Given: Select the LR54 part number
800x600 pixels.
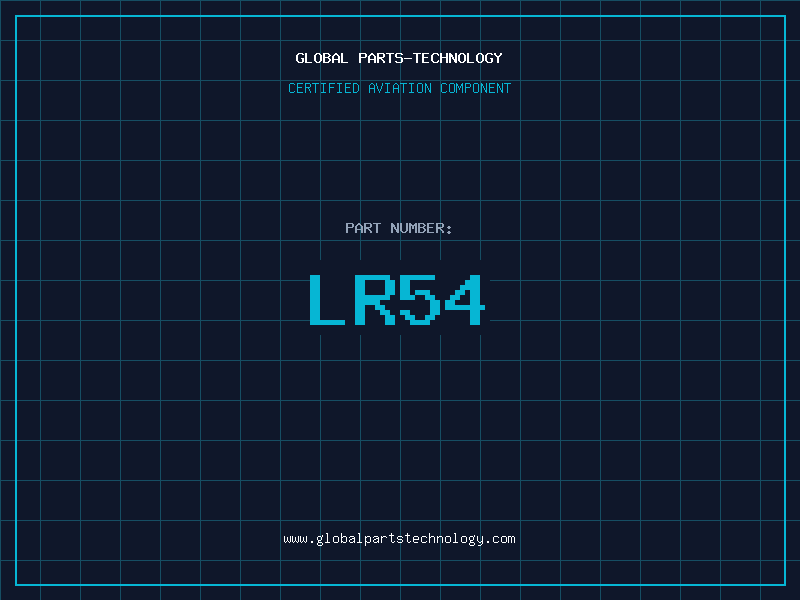Looking at the screenshot, I should pyautogui.click(x=397, y=299).
